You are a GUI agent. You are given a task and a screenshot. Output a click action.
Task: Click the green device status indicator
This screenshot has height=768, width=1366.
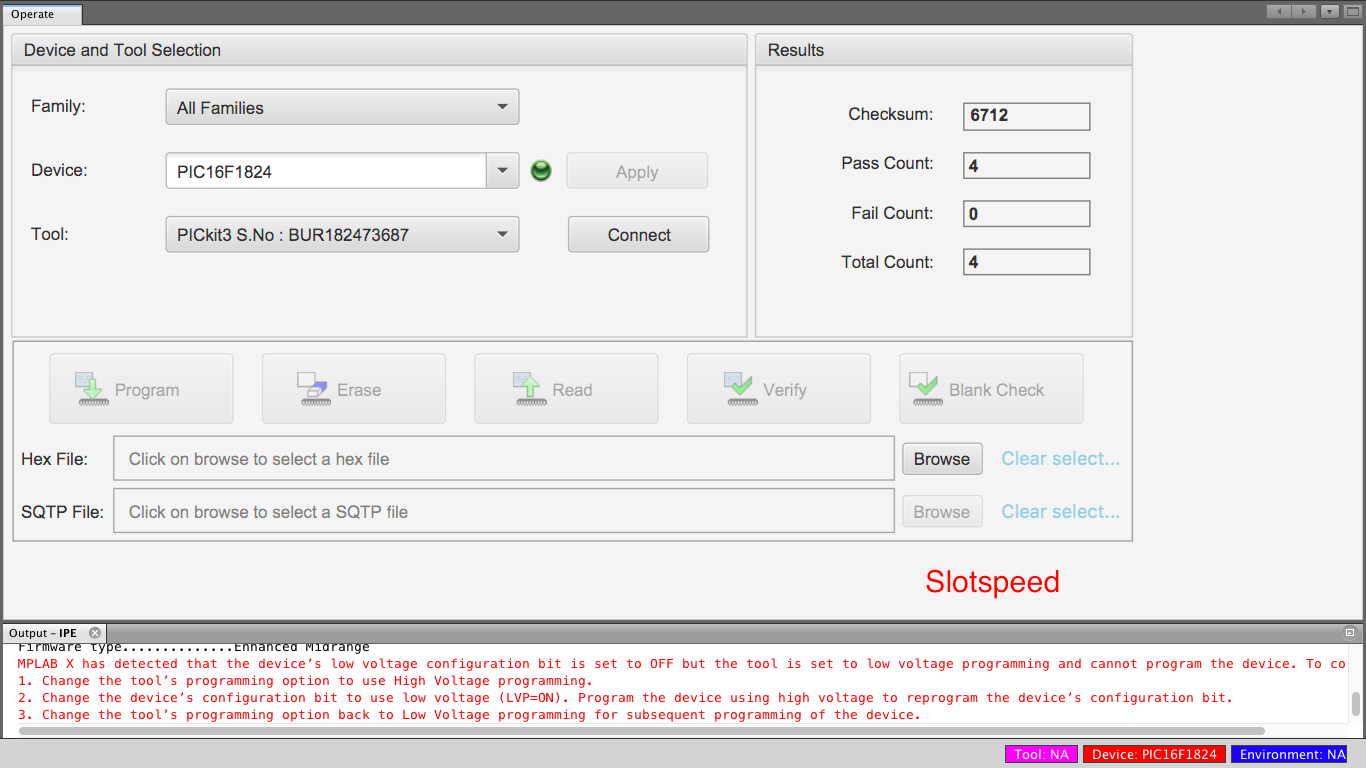pyautogui.click(x=541, y=171)
